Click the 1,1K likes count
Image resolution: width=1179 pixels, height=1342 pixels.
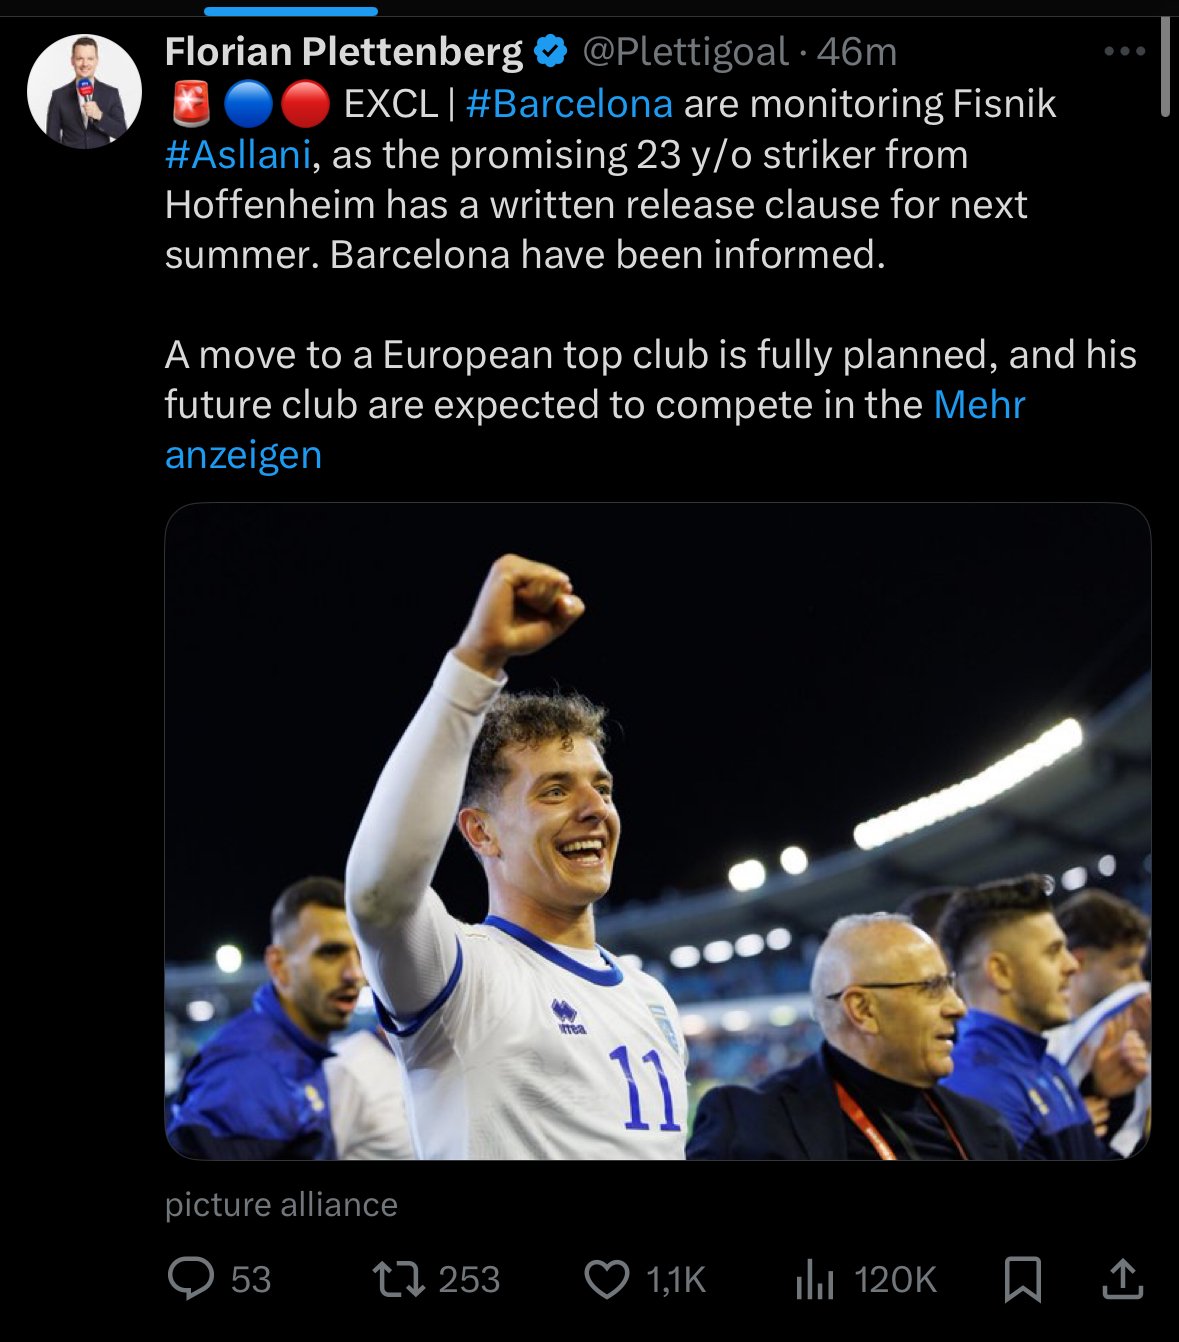(x=676, y=1279)
